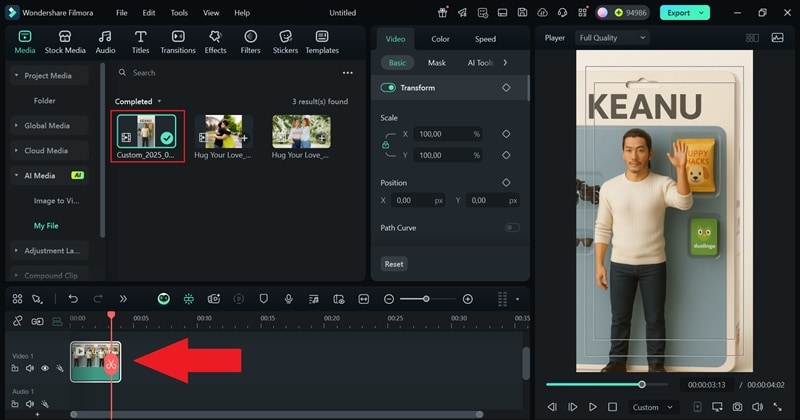Lock the Video 1 track

15,368
